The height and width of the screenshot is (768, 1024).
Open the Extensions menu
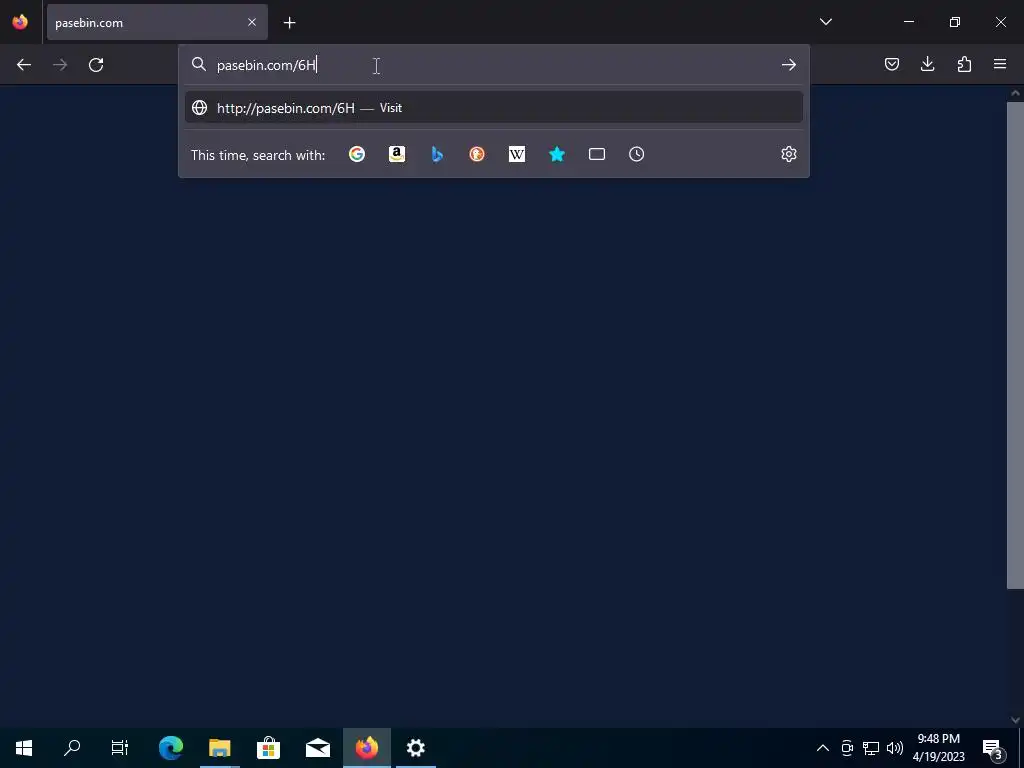click(964, 64)
